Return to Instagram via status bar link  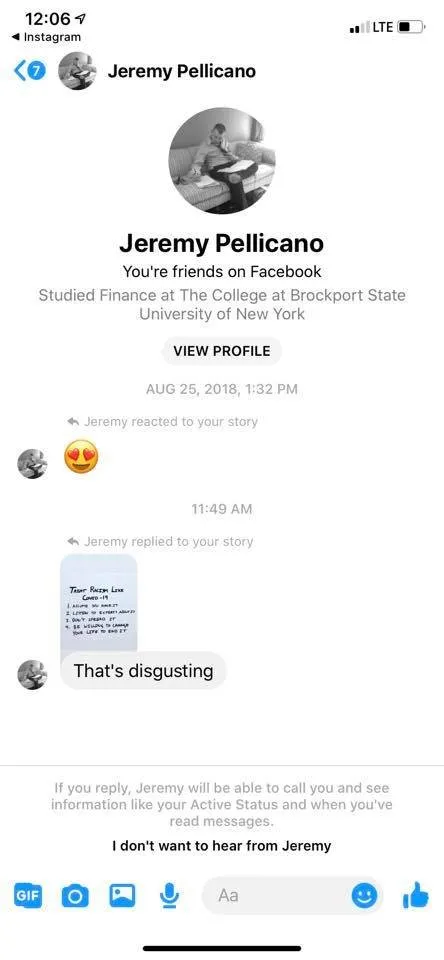[47, 37]
